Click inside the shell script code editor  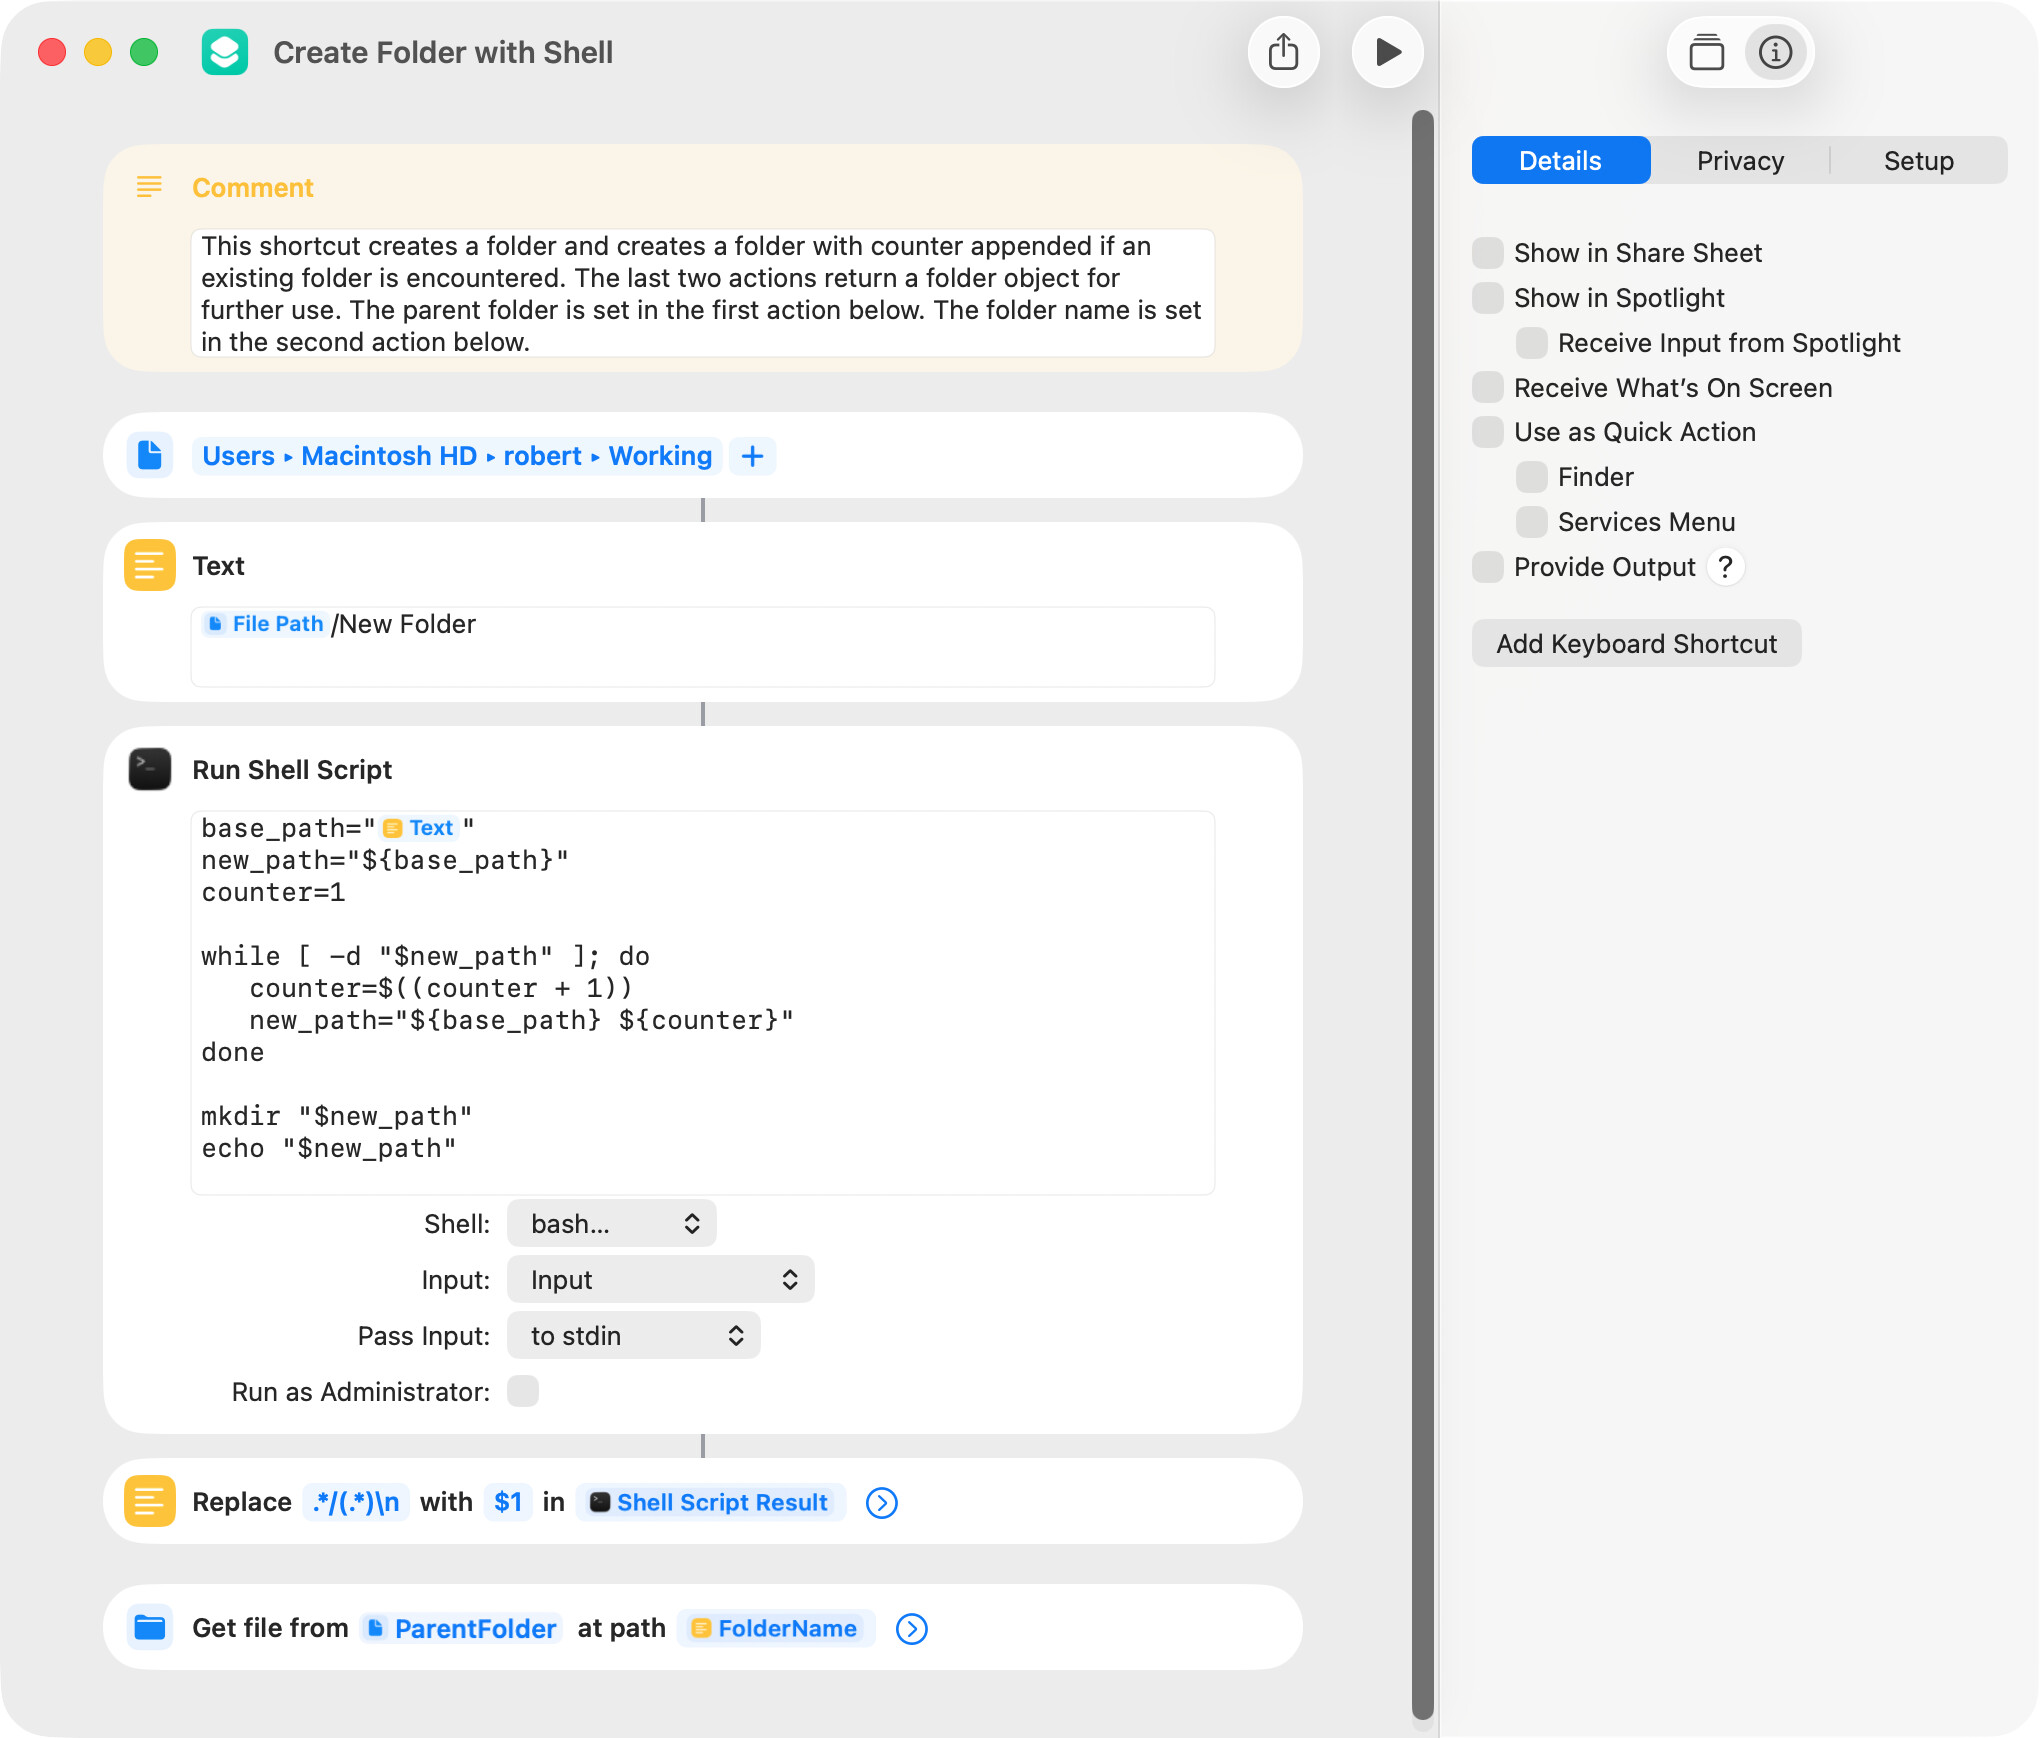[702, 1002]
